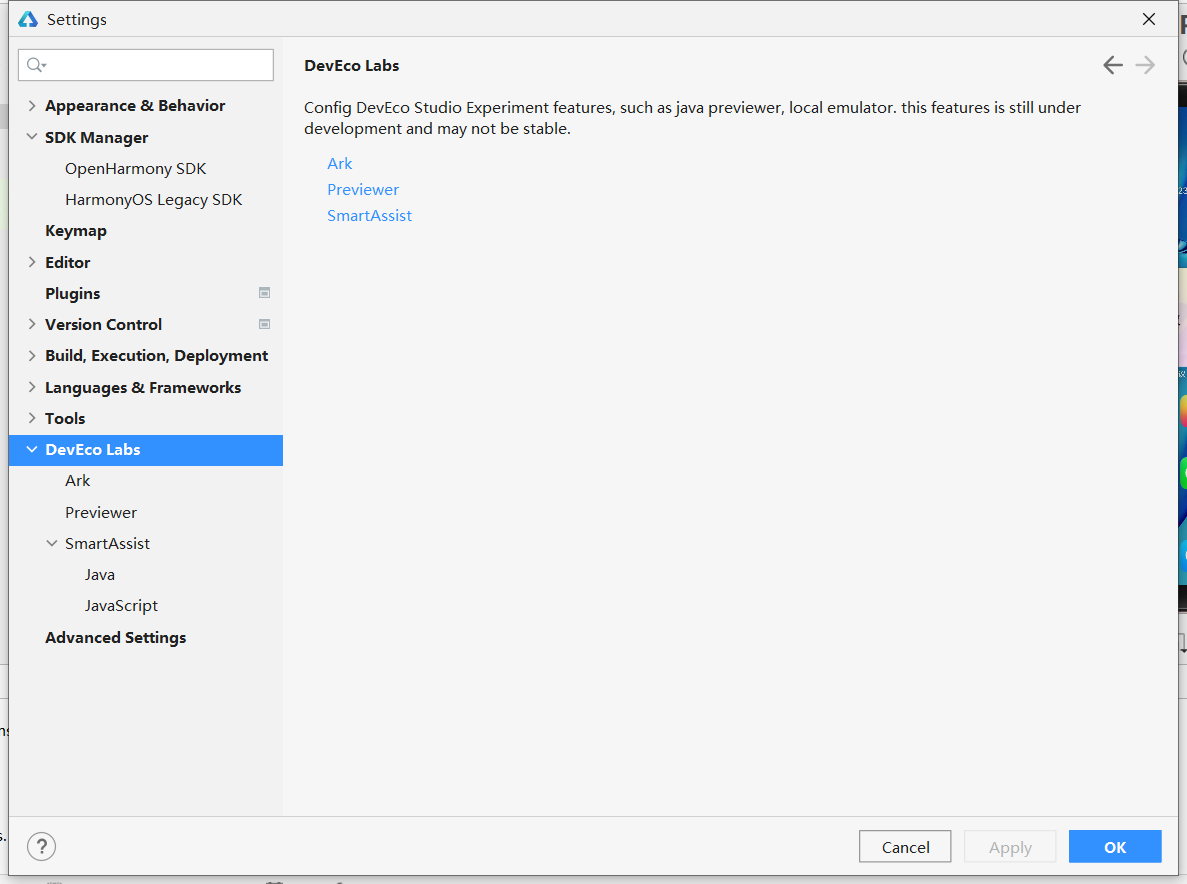Expand Appearance & Behavior section

click(x=32, y=106)
